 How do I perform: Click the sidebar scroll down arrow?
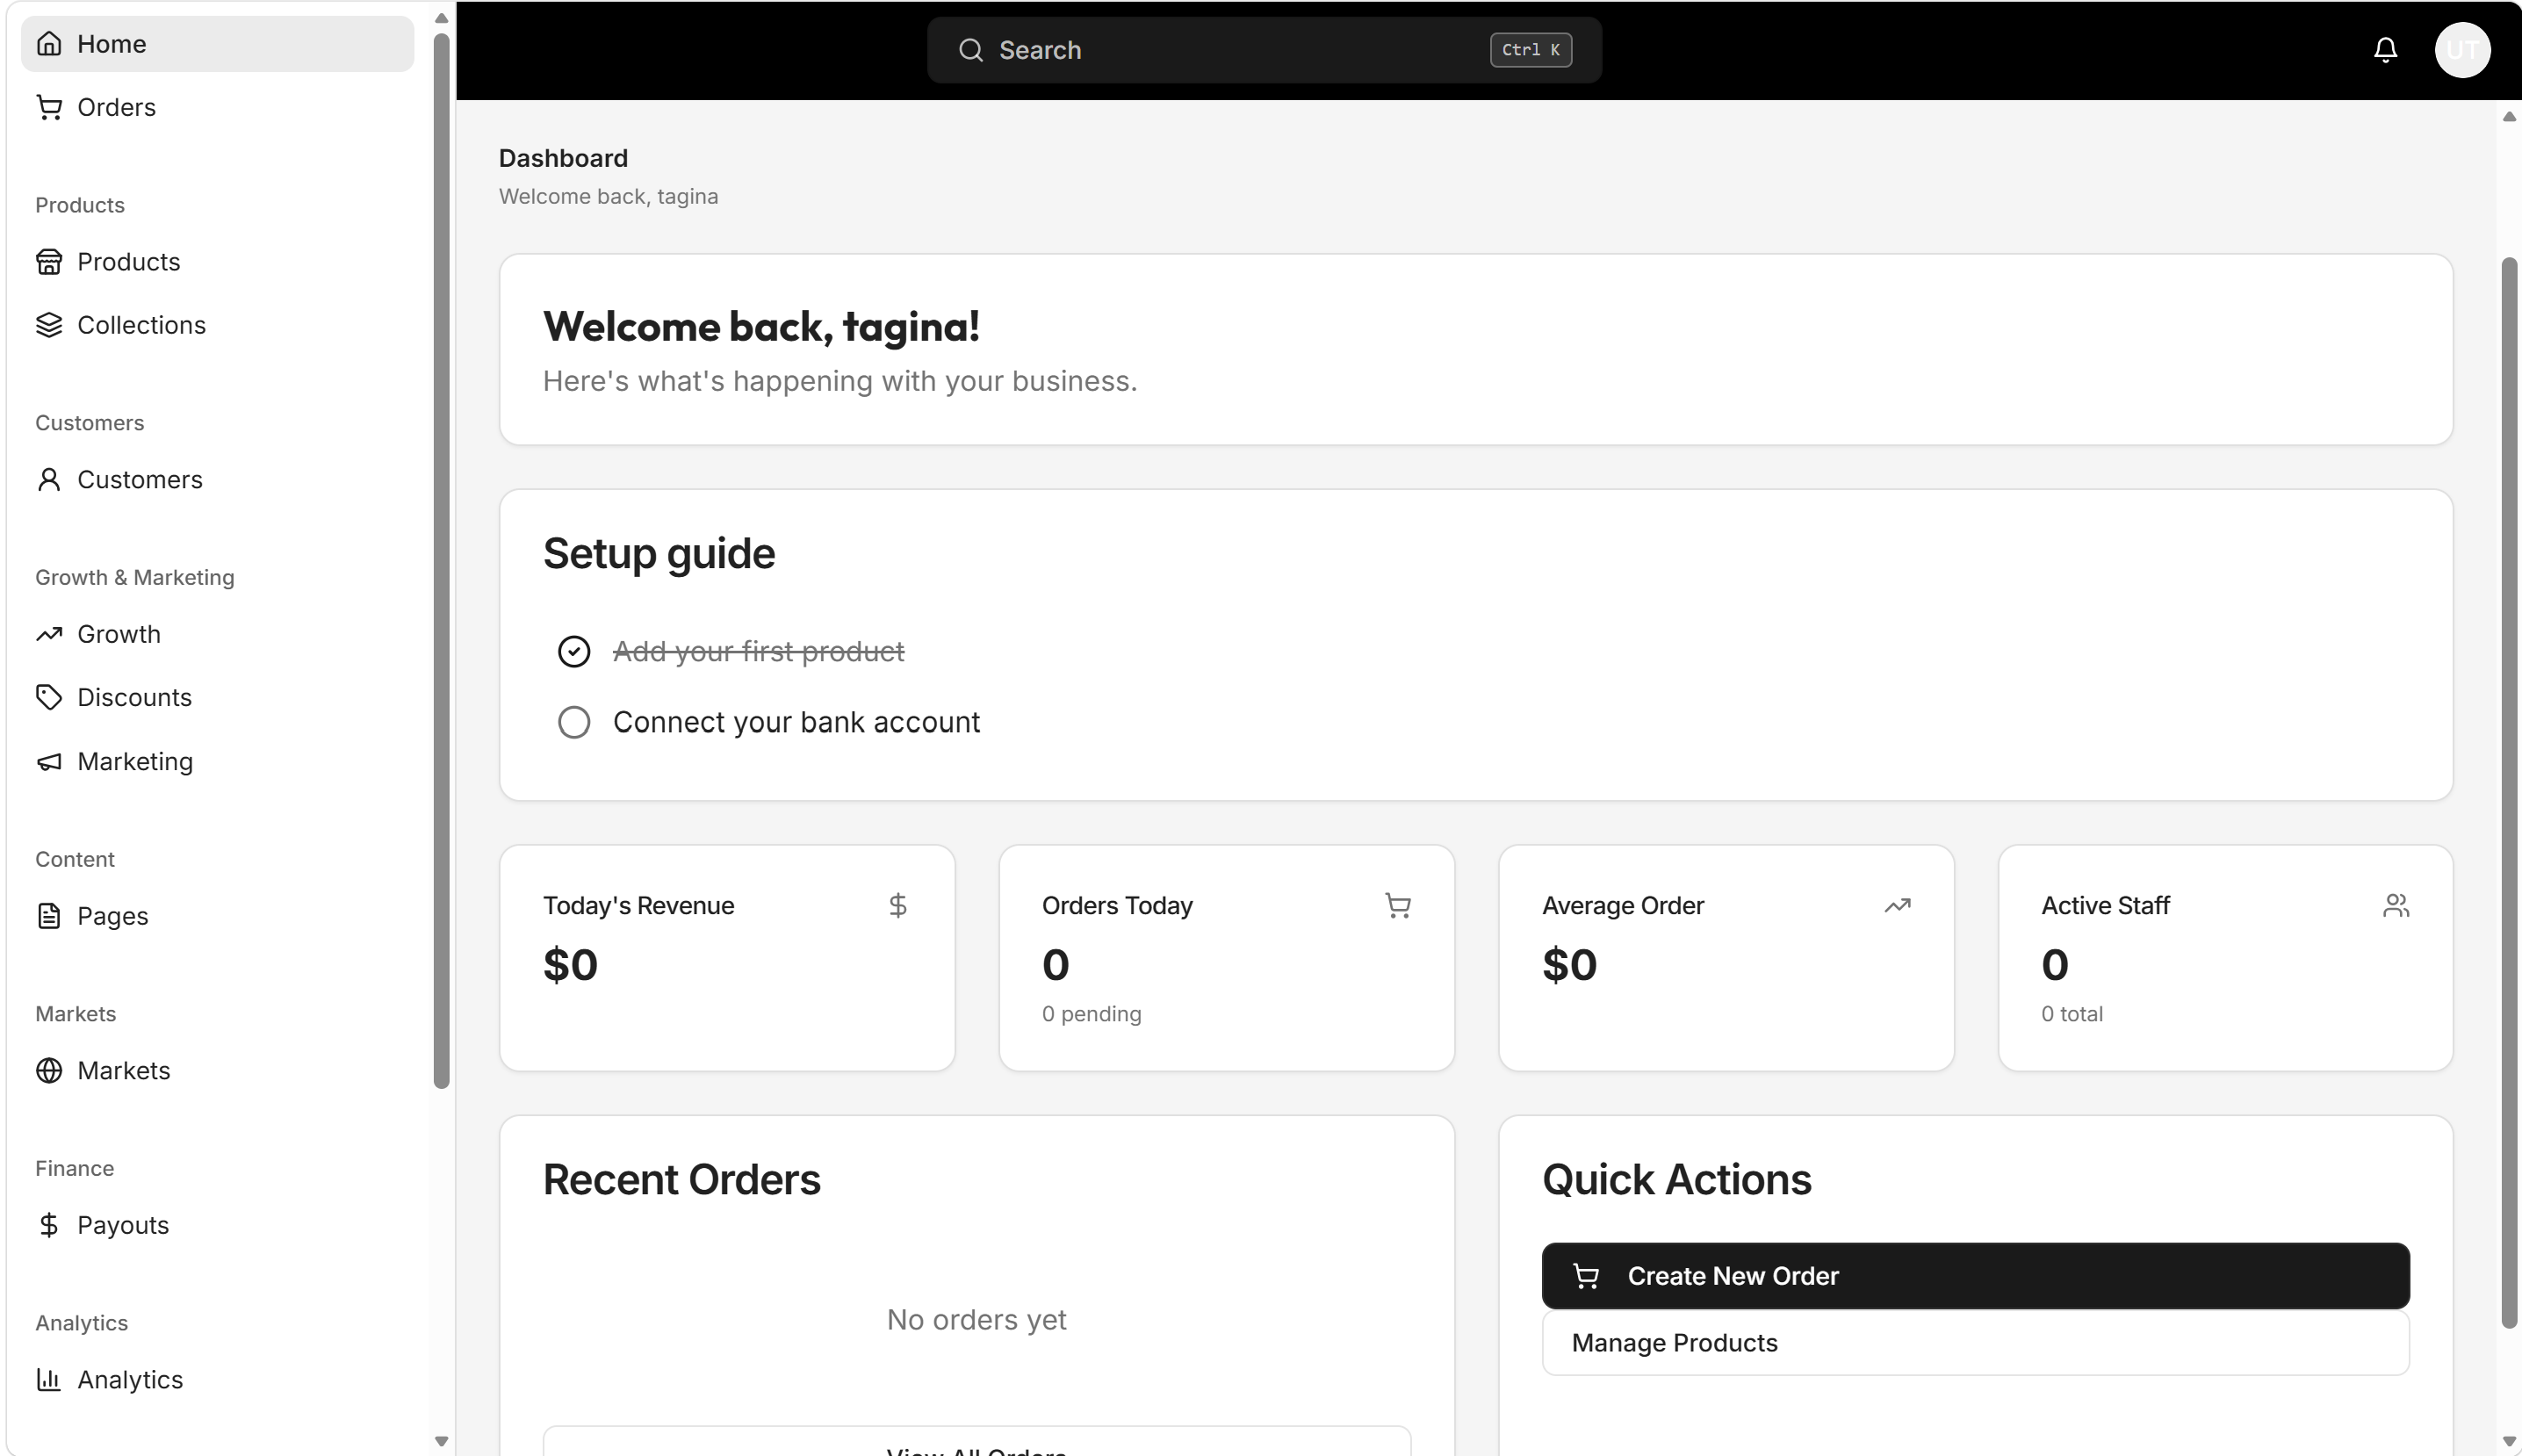point(441,1441)
